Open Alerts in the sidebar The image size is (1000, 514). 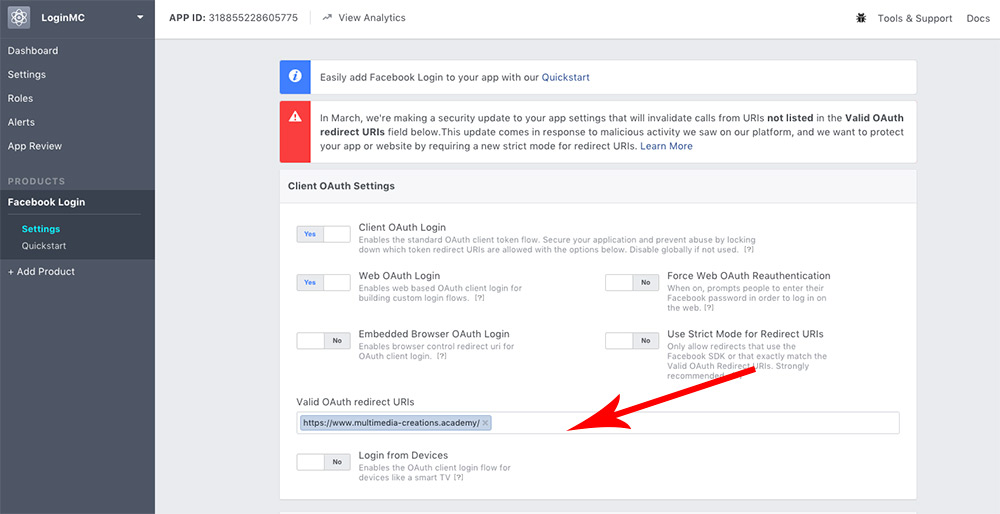tap(21, 122)
